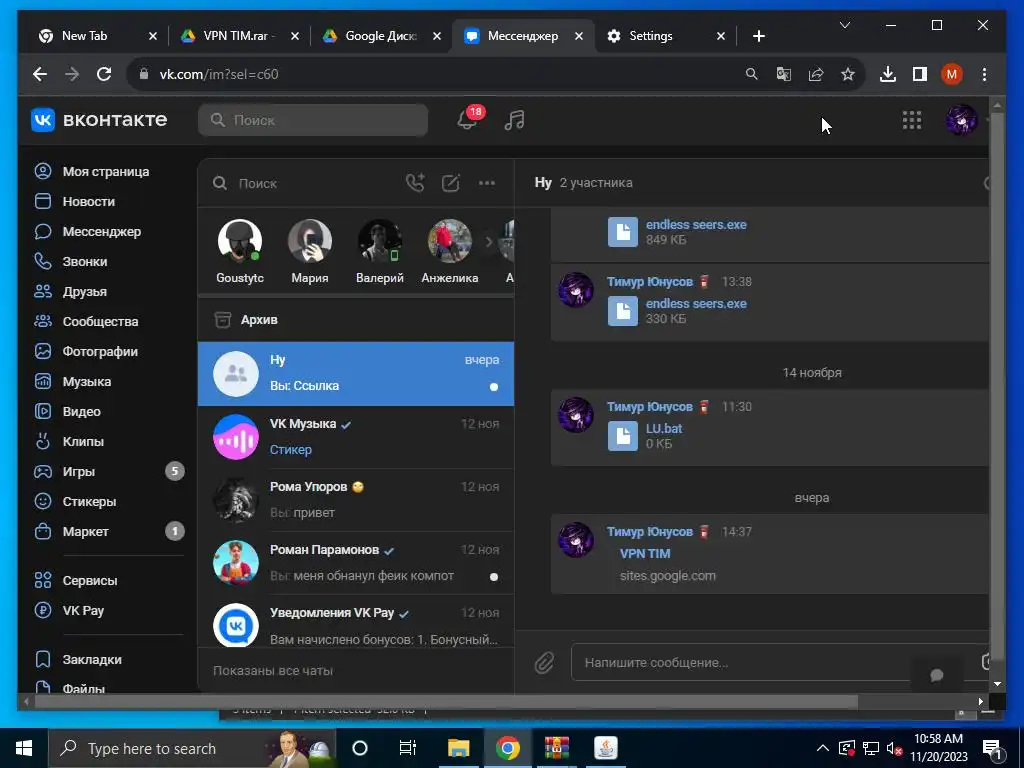Compose a new message chat
This screenshot has width=1024, height=768.
(451, 183)
